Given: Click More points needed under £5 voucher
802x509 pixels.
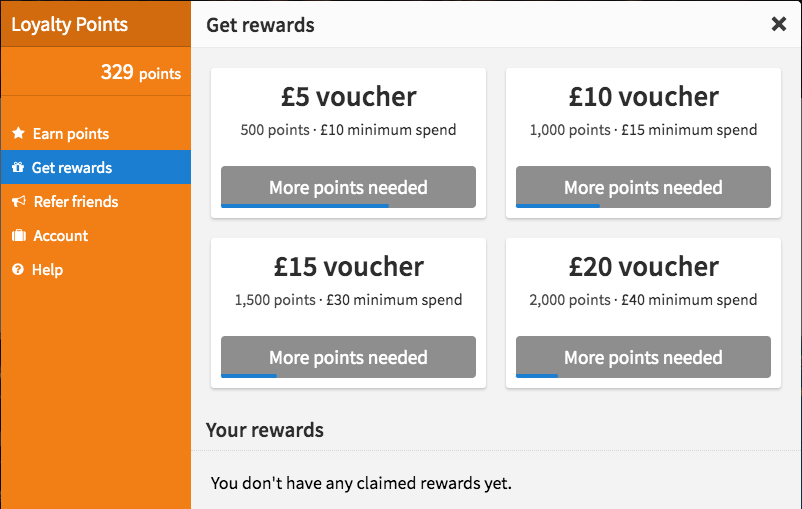Looking at the screenshot, I should (348, 187).
